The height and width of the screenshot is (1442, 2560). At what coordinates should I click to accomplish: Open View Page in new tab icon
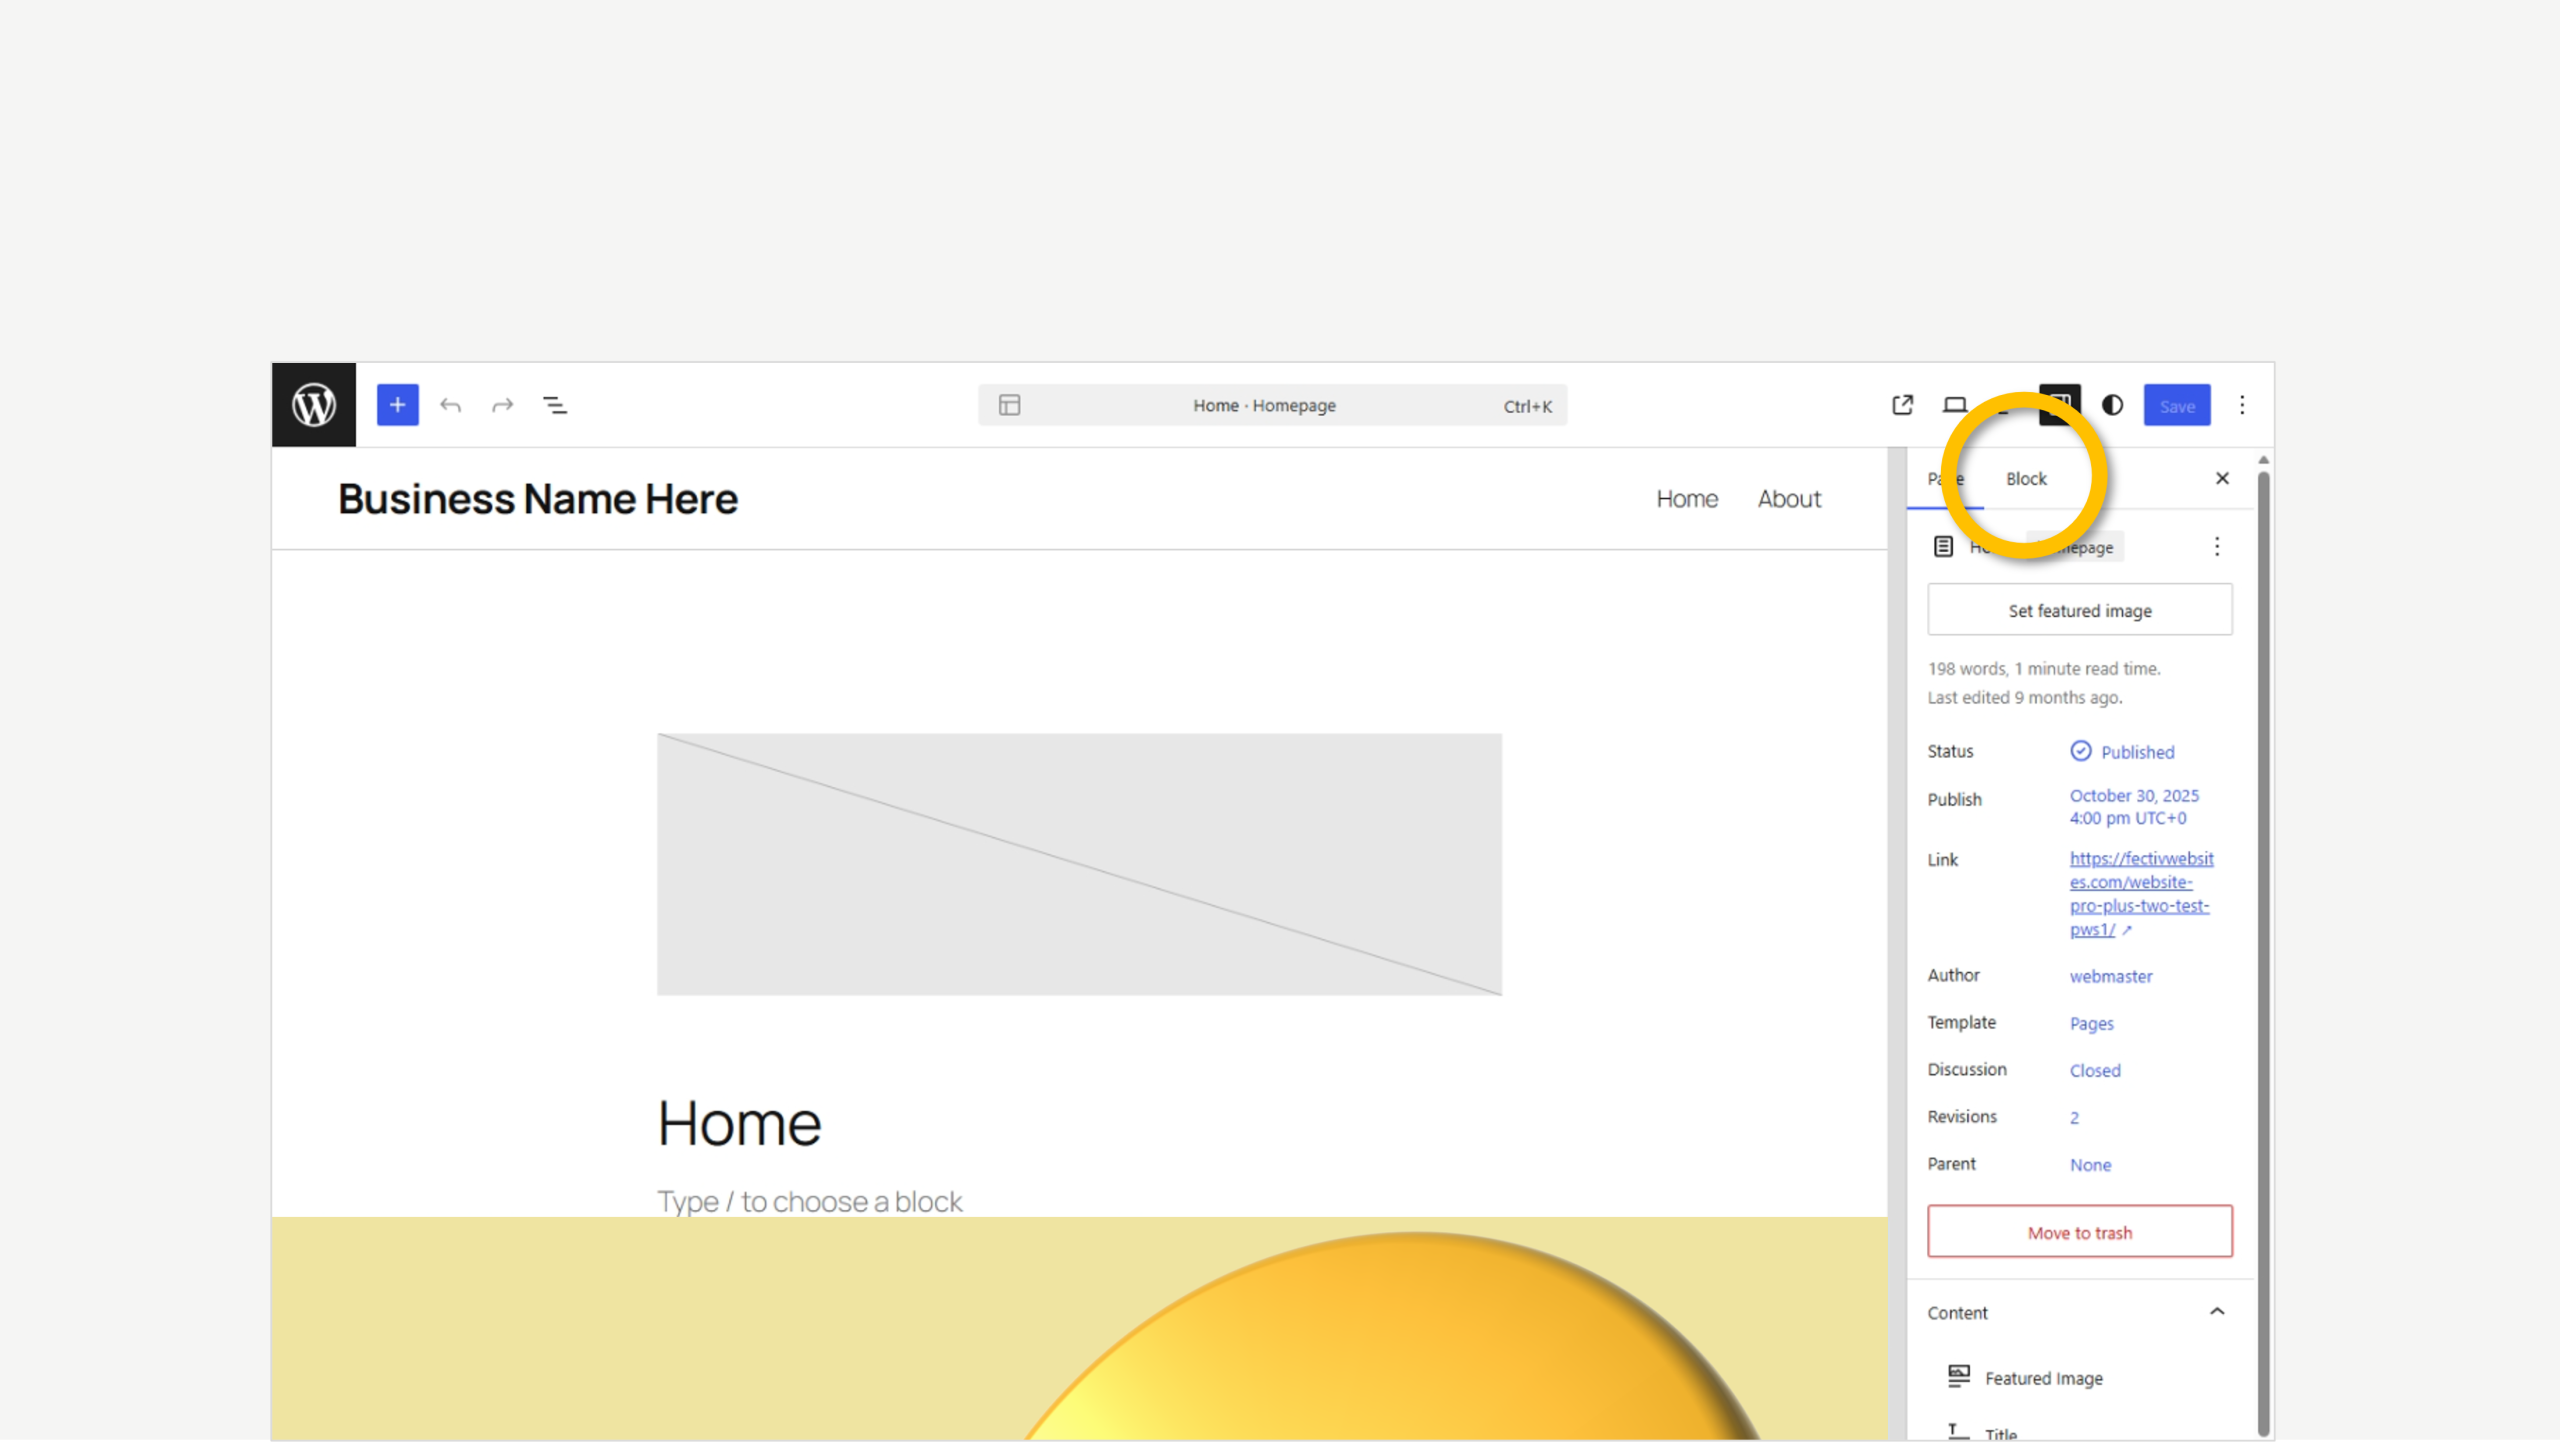pyautogui.click(x=1902, y=405)
